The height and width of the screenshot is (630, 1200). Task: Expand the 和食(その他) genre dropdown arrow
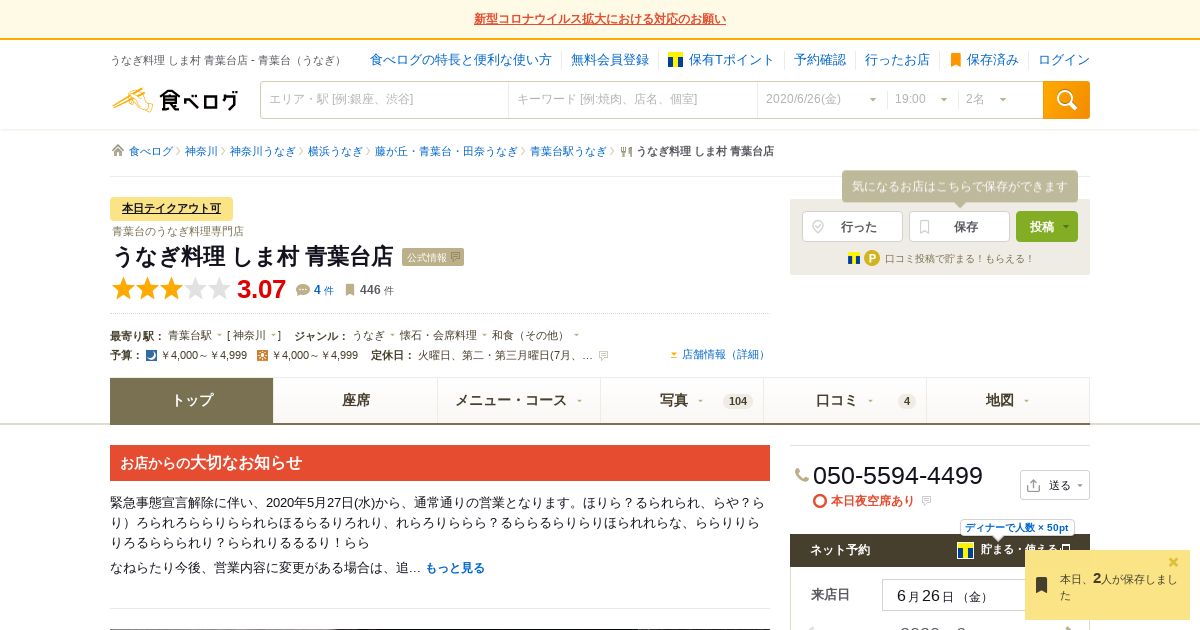coord(576,335)
